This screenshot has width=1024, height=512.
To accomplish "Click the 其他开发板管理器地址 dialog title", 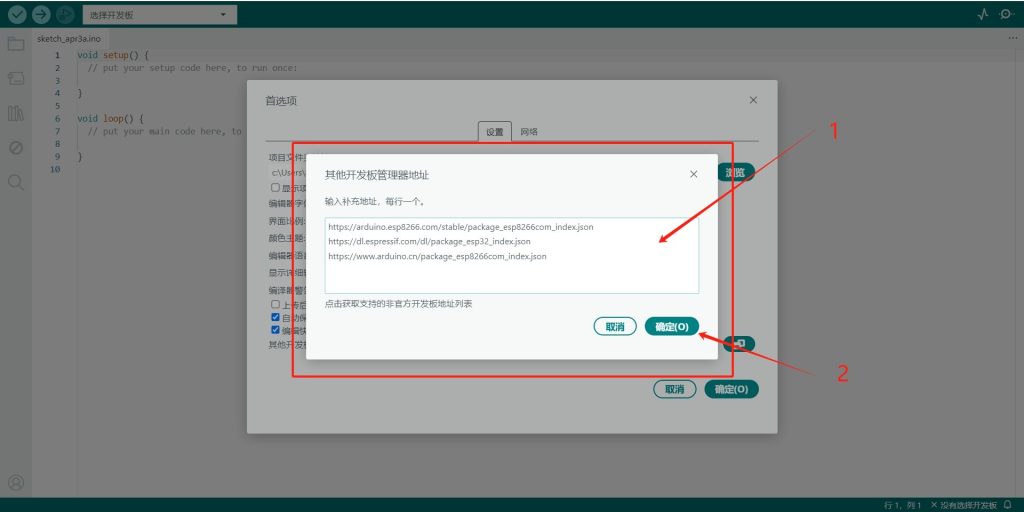I will pos(377,175).
